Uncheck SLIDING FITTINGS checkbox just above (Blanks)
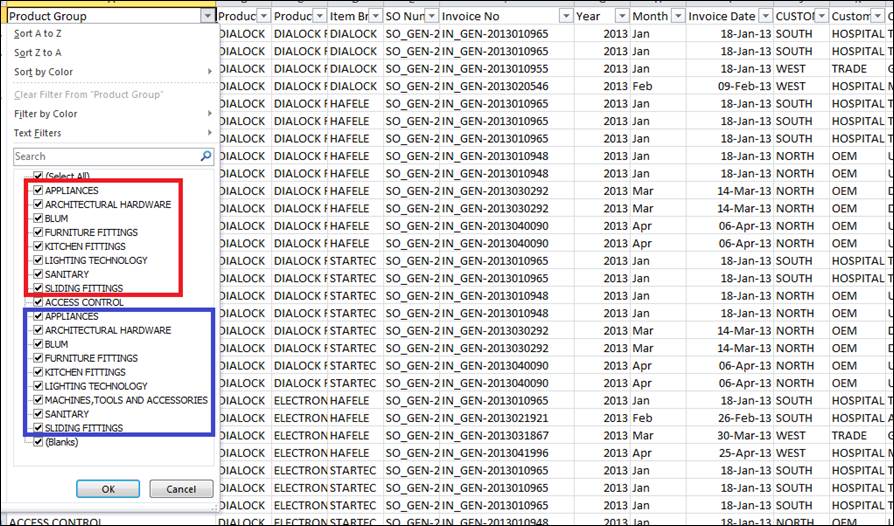The height and width of the screenshot is (526, 894). click(38, 427)
